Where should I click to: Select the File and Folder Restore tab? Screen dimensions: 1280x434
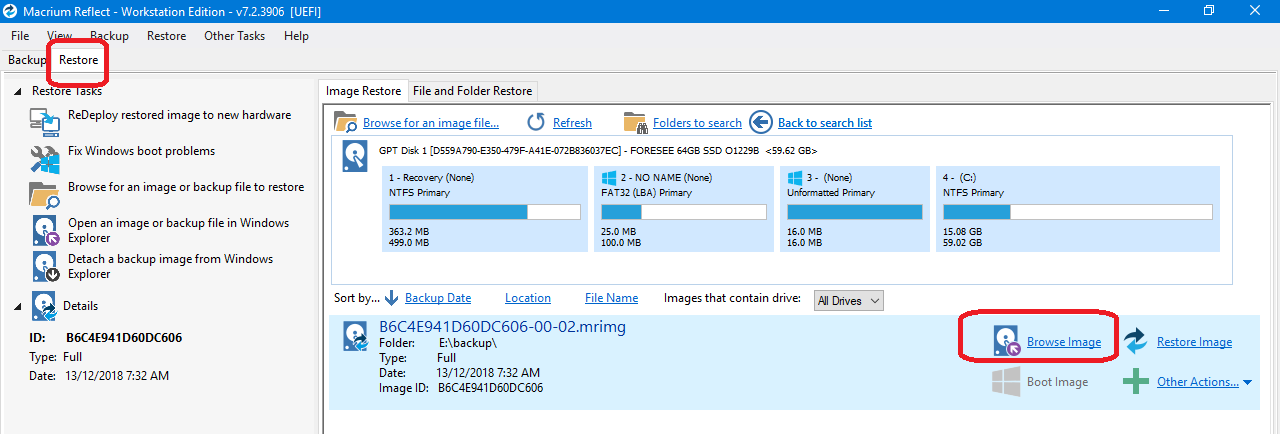coord(472,91)
